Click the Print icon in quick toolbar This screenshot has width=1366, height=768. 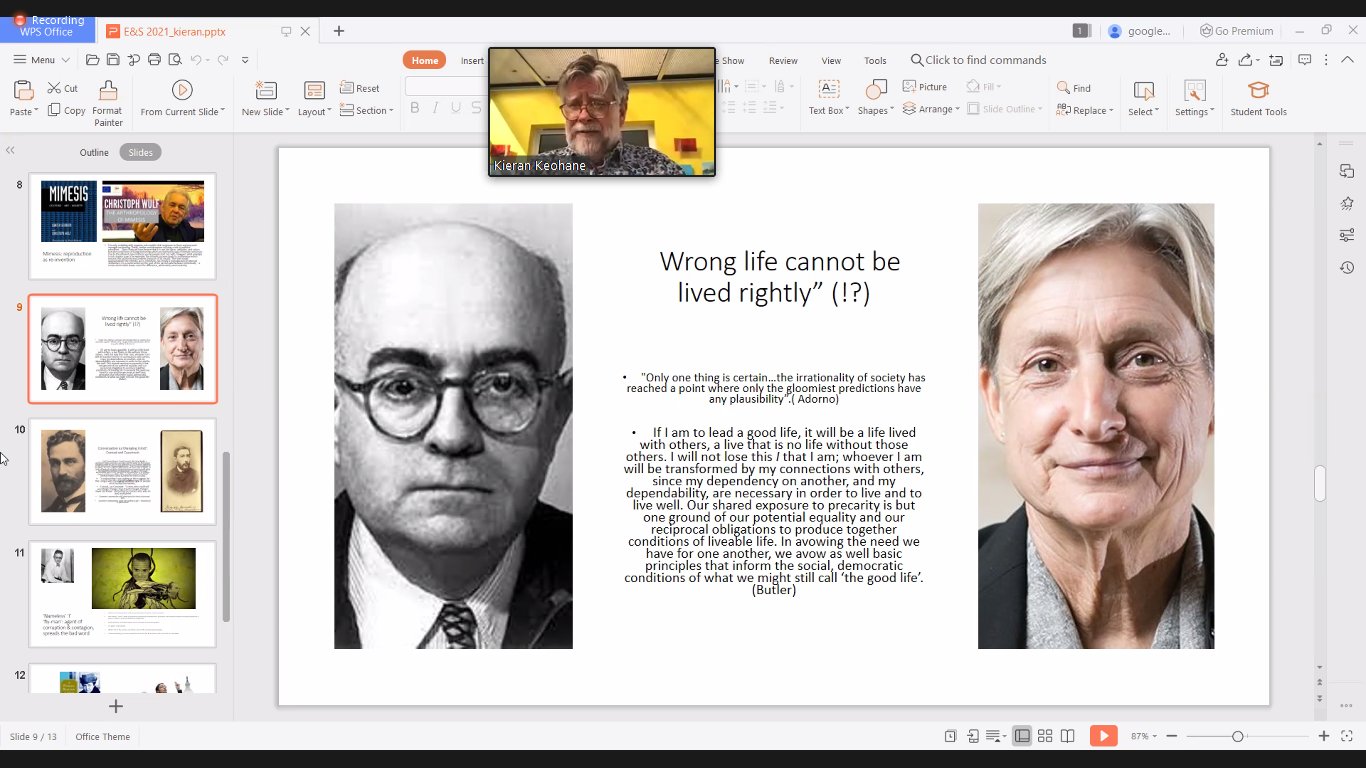[x=154, y=60]
